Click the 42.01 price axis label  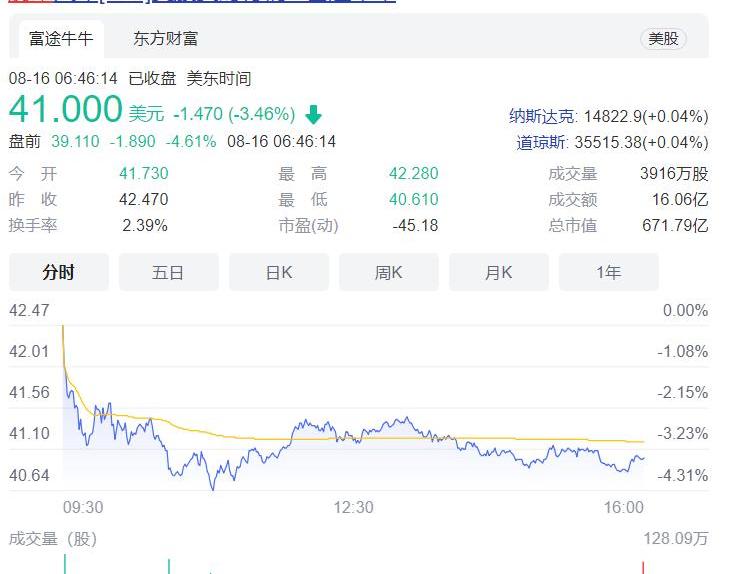pos(29,351)
